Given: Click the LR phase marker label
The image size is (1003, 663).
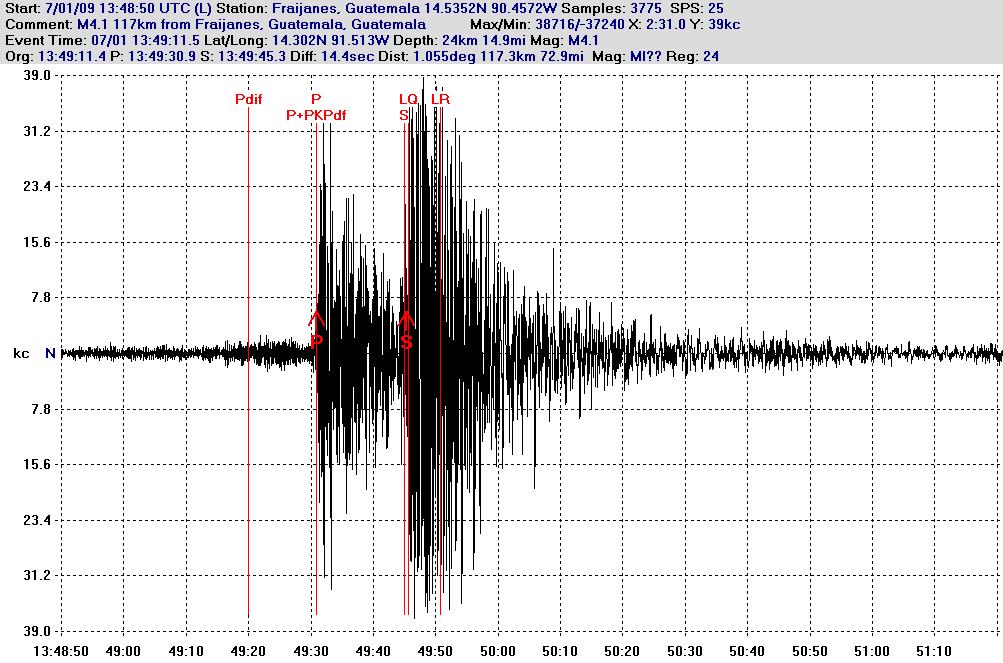Looking at the screenshot, I should click(x=440, y=99).
